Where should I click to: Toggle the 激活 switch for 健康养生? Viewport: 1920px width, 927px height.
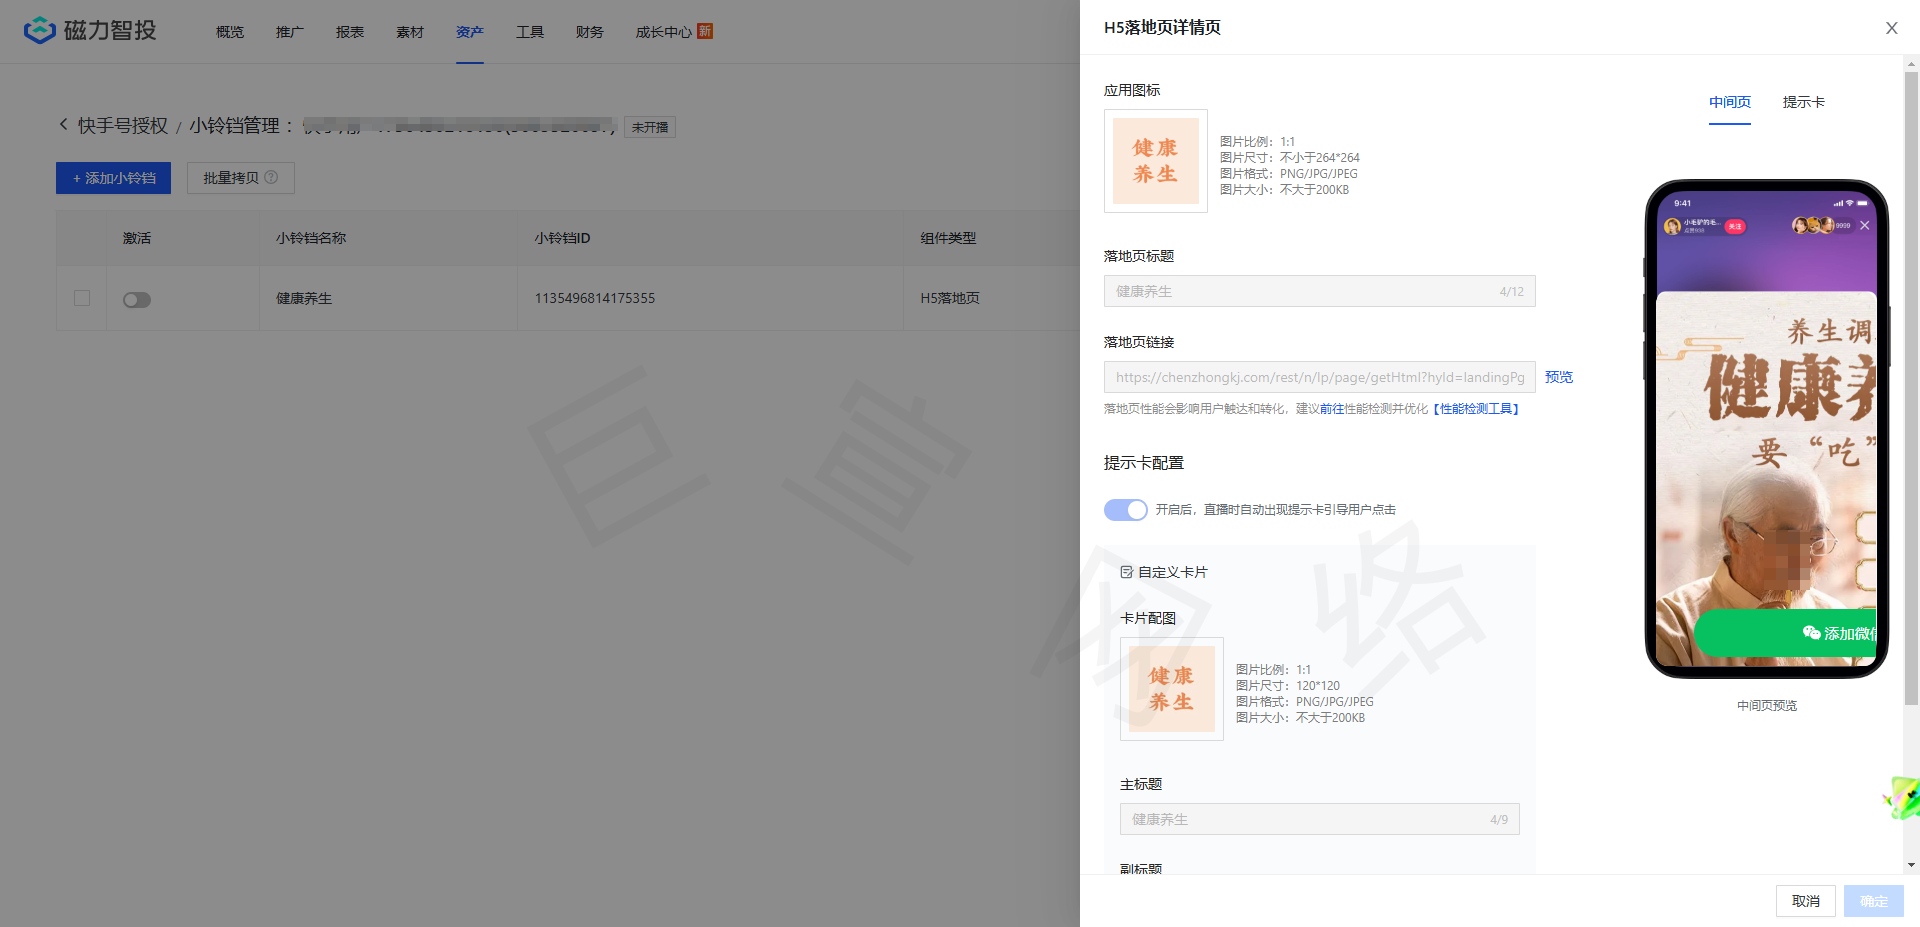(x=137, y=299)
